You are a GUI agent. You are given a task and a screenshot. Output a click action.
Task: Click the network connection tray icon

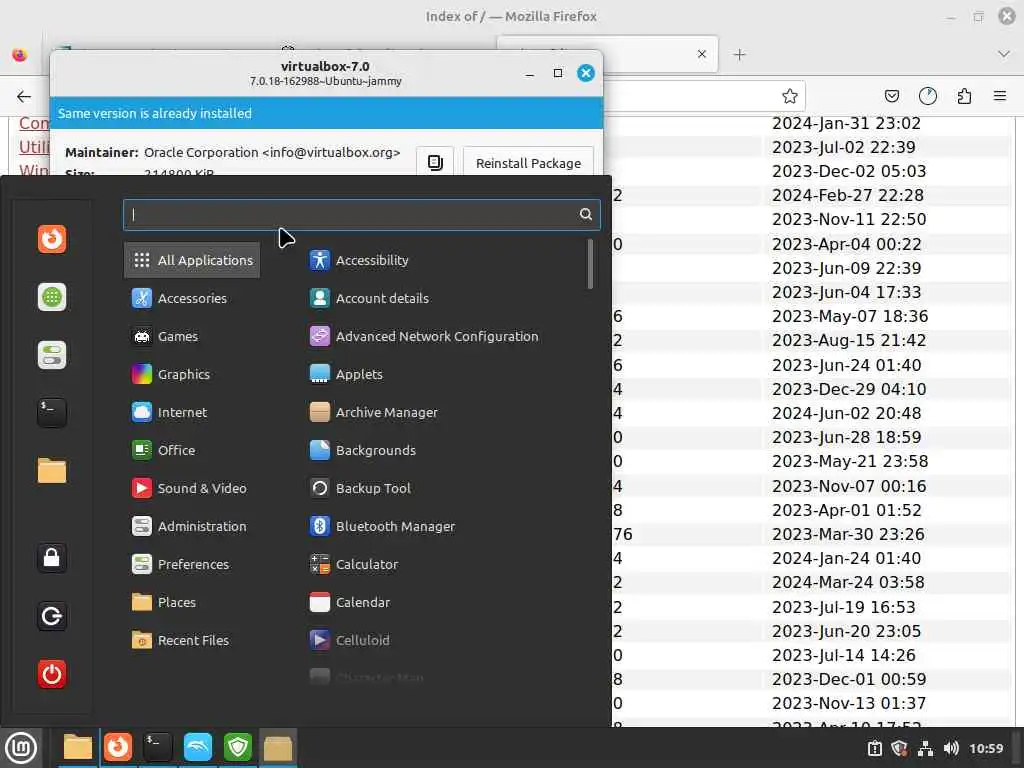pos(925,748)
